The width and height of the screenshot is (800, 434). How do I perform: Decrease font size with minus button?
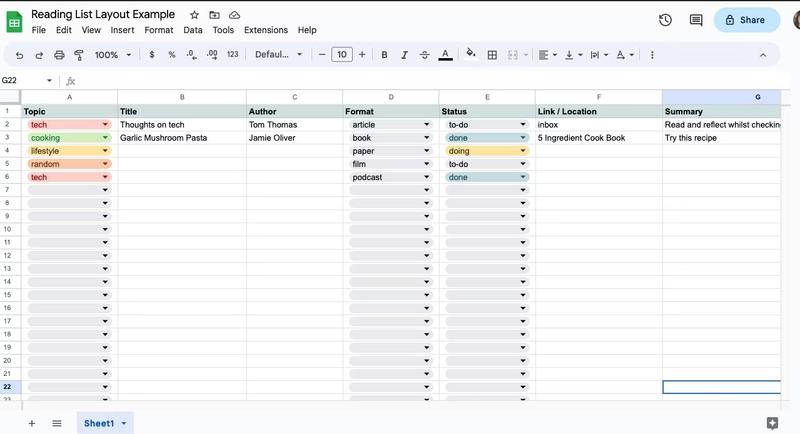coord(321,55)
